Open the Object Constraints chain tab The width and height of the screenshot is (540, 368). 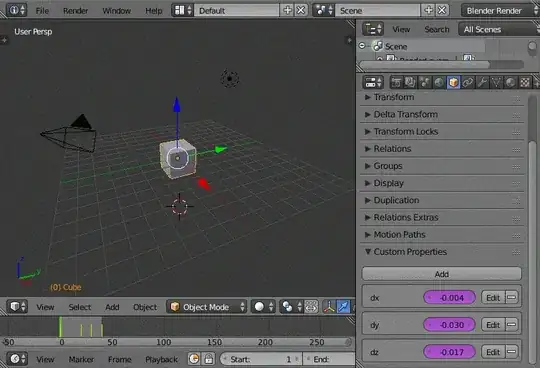point(468,82)
